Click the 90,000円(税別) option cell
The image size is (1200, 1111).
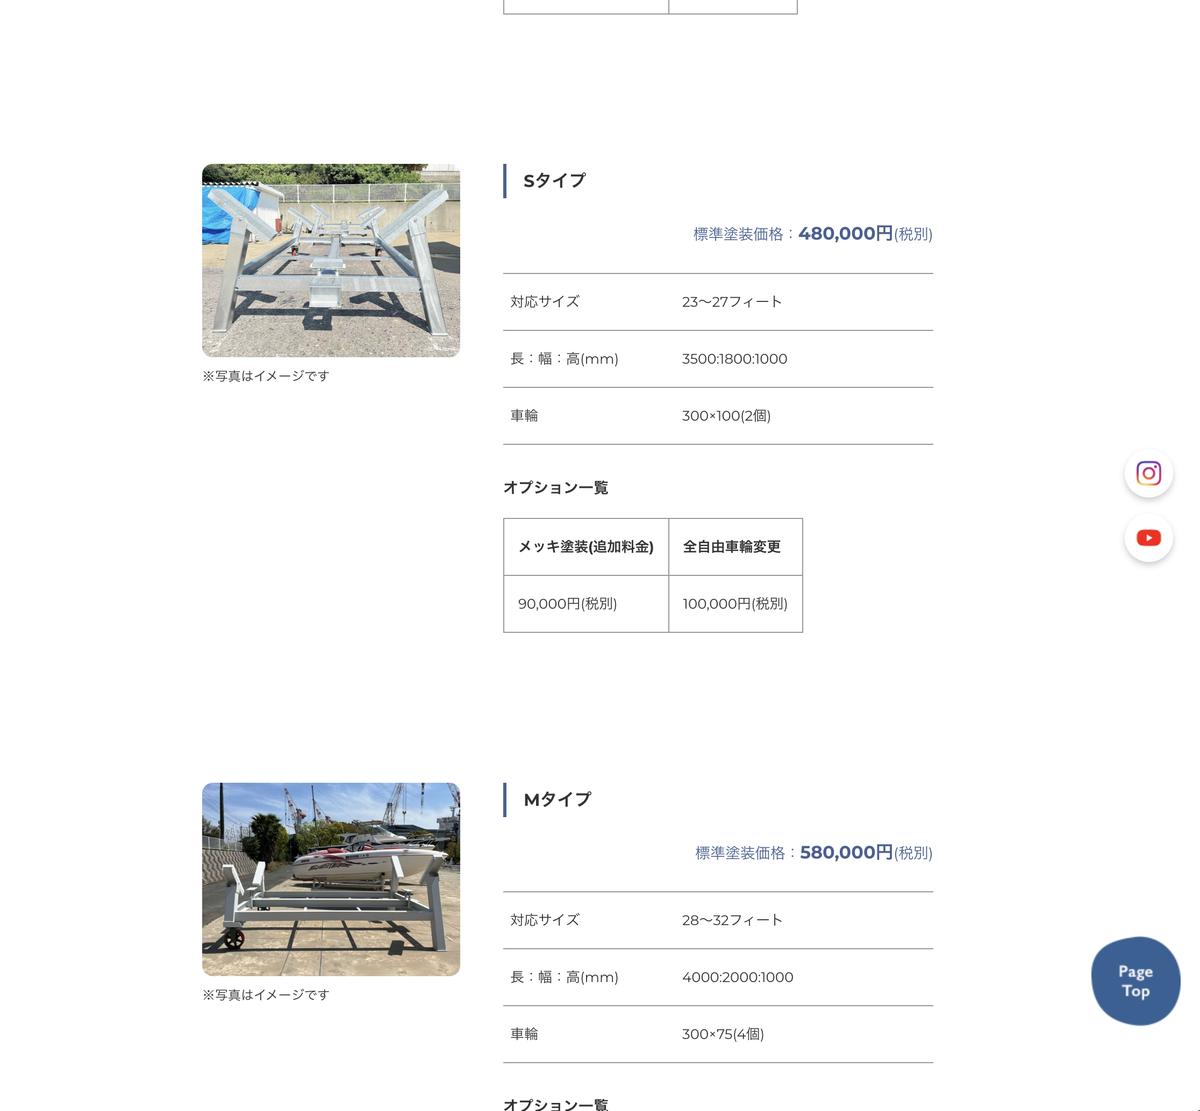[568, 603]
